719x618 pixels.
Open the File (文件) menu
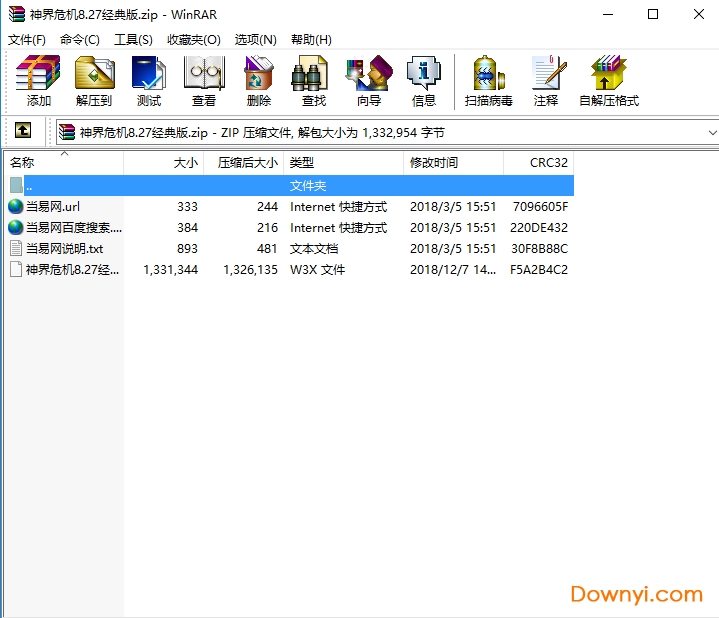27,39
